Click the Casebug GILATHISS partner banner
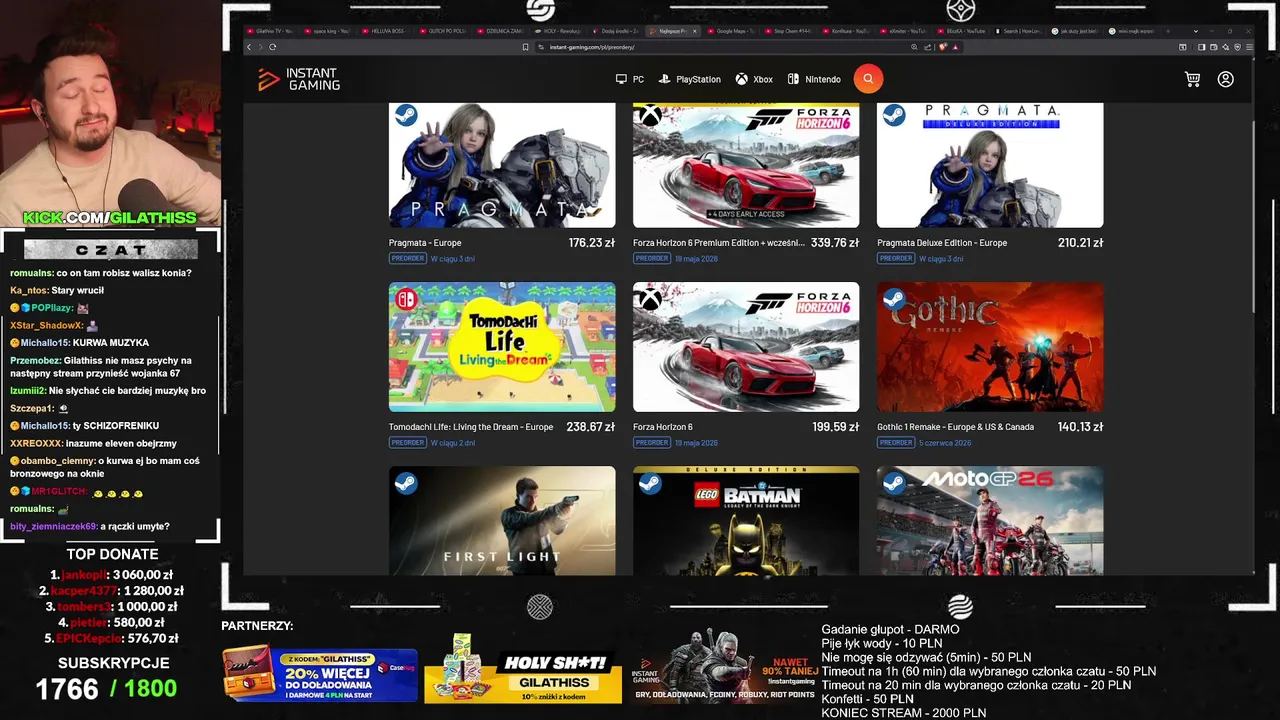The image size is (1280, 720). pos(320,673)
